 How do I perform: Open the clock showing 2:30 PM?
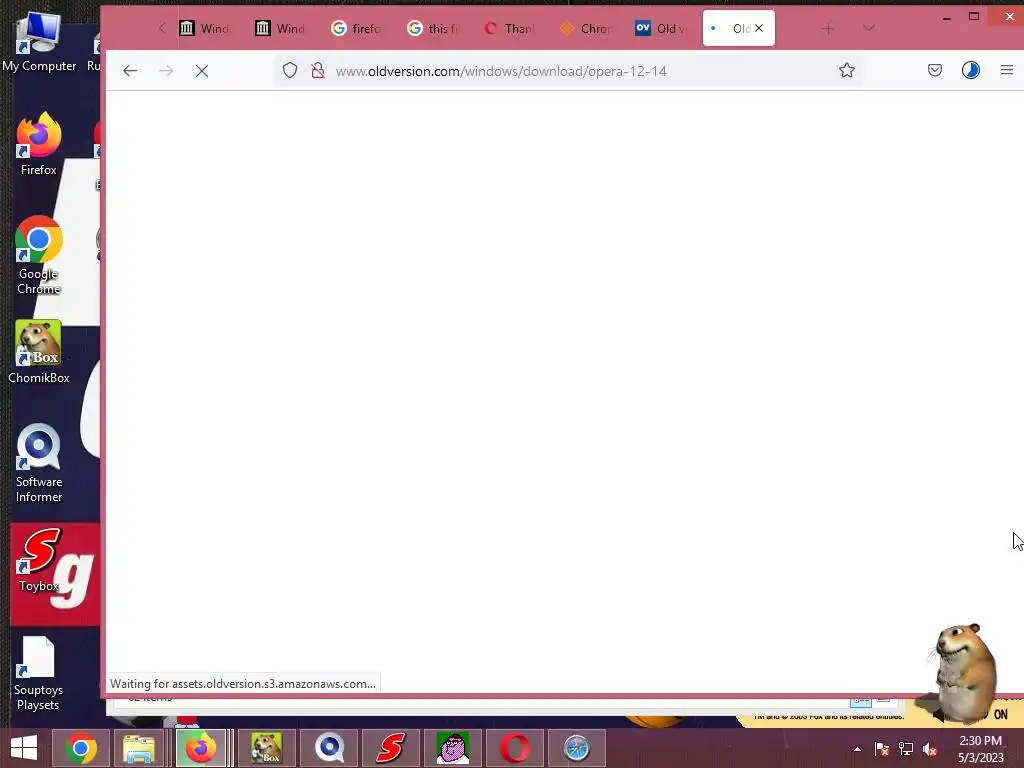981,749
